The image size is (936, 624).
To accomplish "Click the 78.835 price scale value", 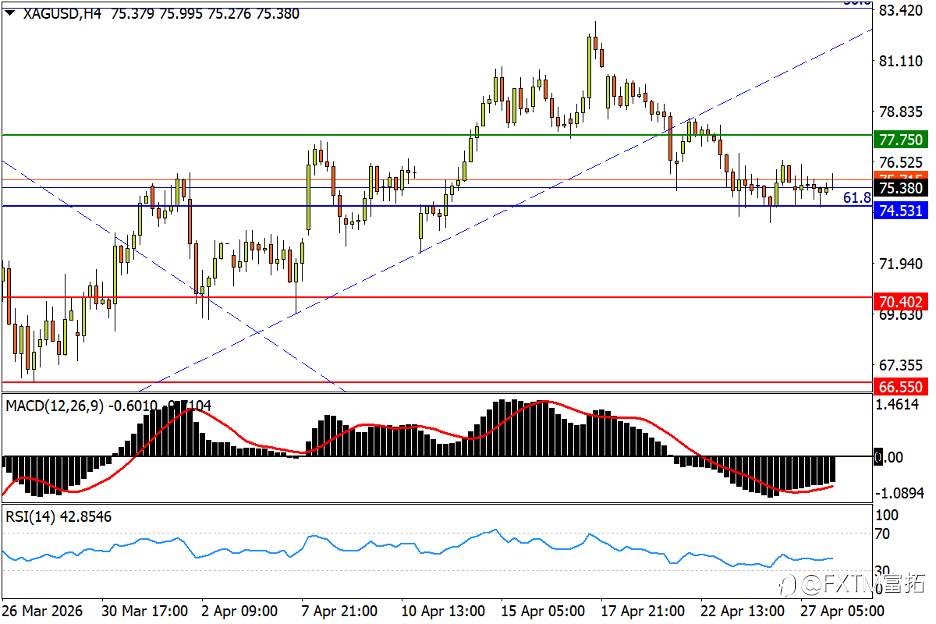I will pos(901,112).
